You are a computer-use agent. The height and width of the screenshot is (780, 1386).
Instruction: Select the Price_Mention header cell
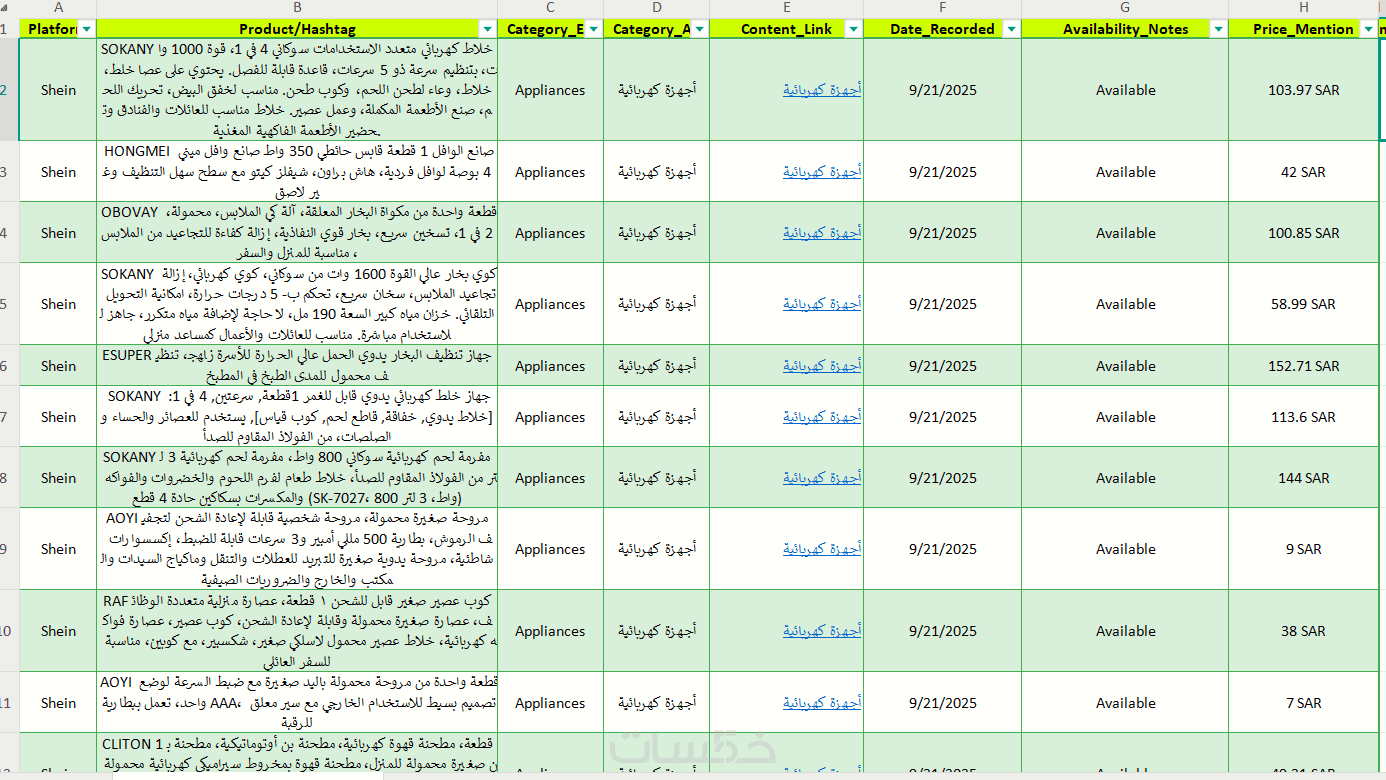[1303, 29]
